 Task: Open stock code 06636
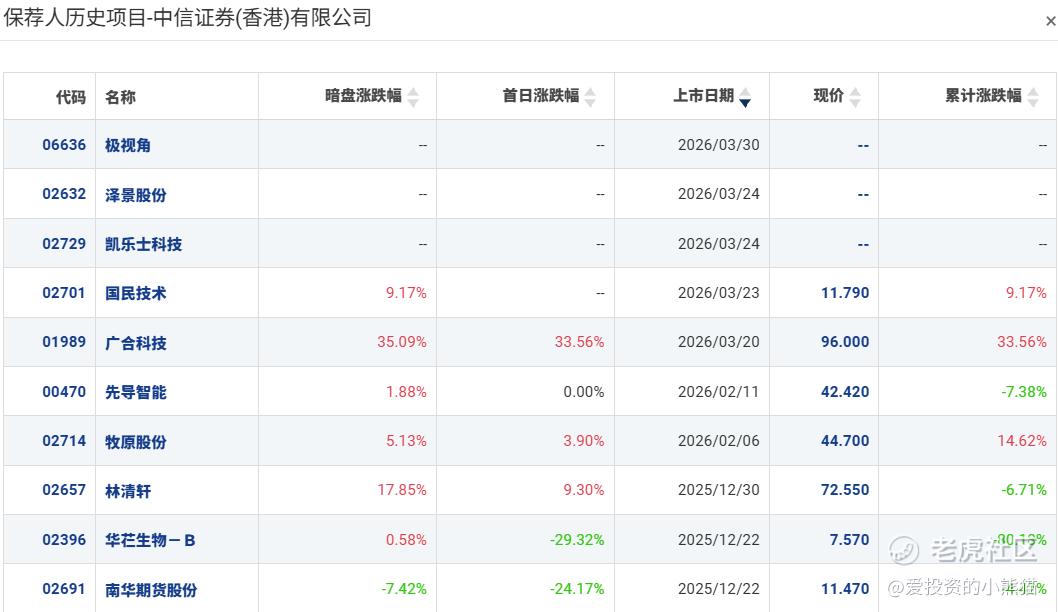pyautogui.click(x=64, y=145)
